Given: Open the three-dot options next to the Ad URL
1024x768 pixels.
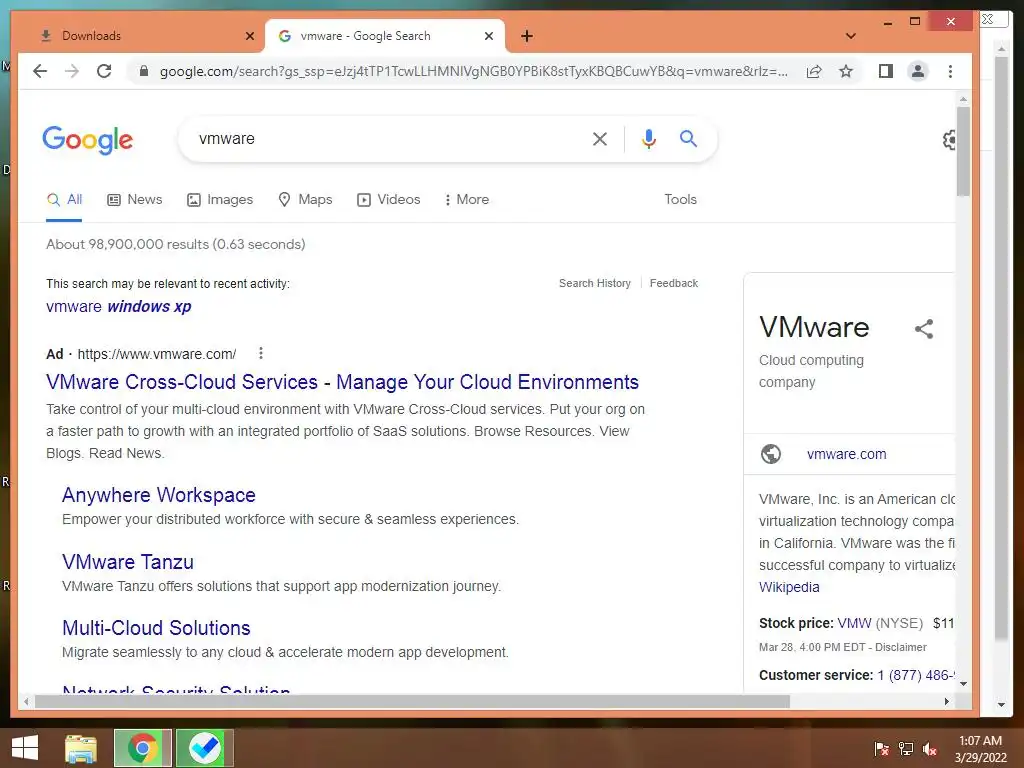Looking at the screenshot, I should (261, 353).
